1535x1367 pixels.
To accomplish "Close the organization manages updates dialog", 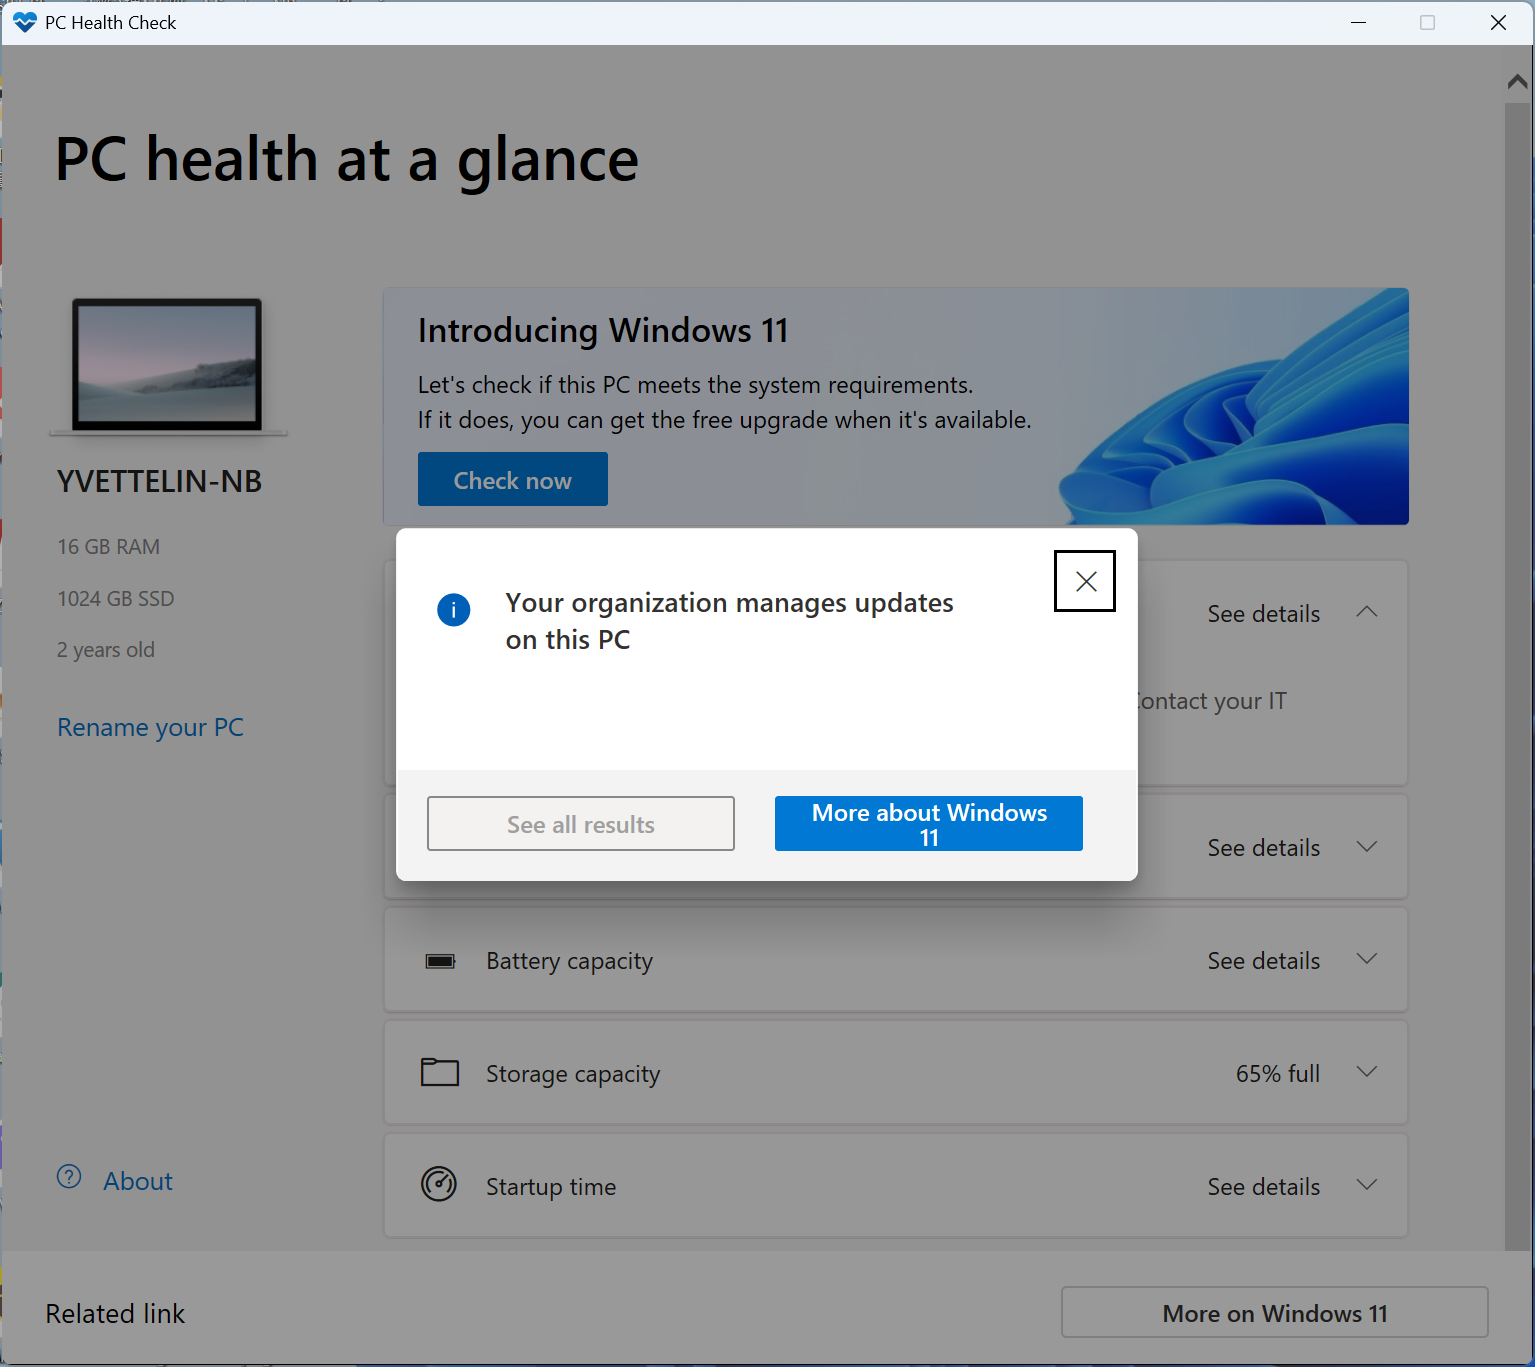I will pyautogui.click(x=1085, y=581).
